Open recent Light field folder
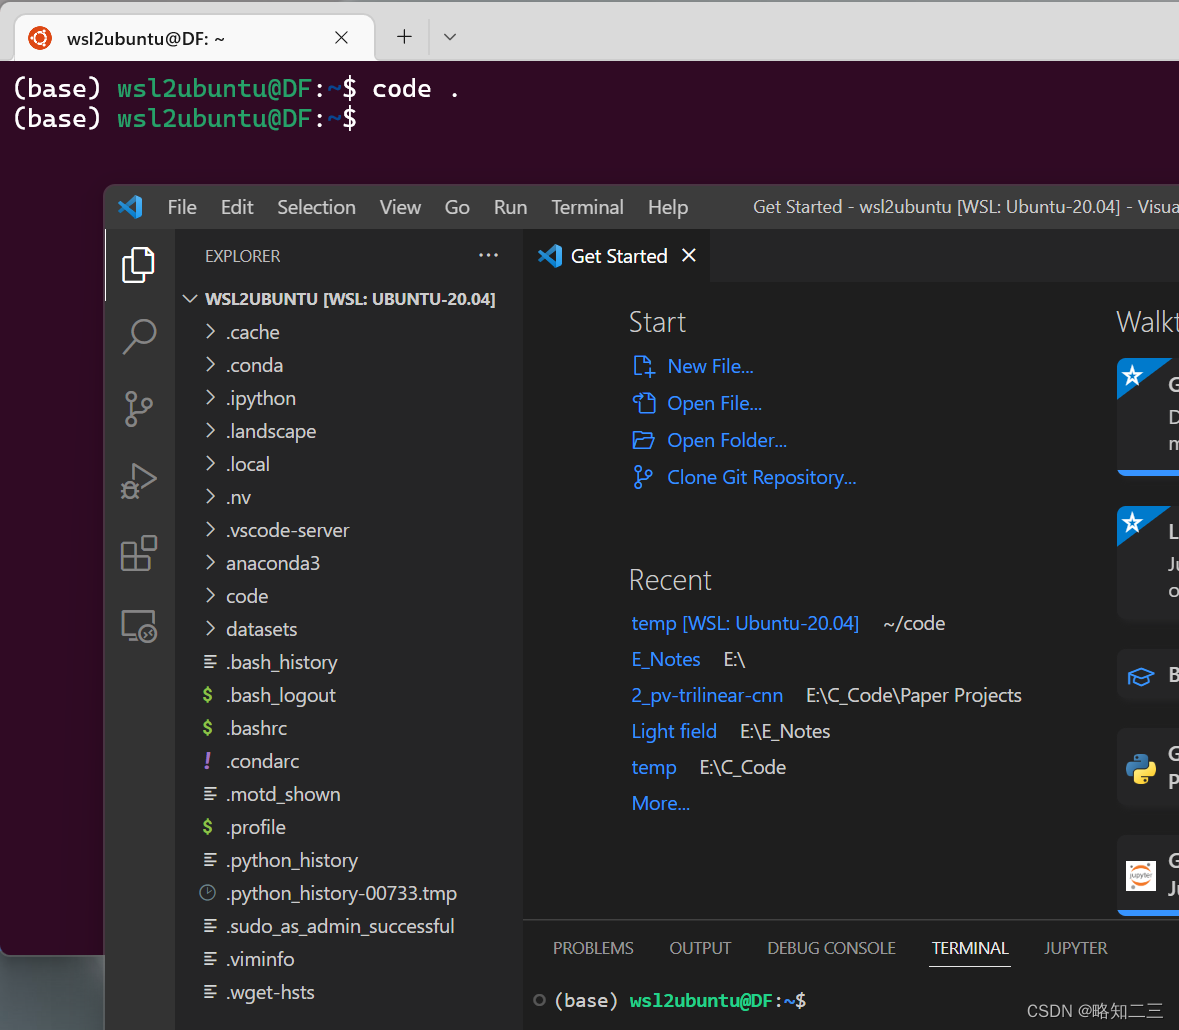The image size is (1179, 1030). point(674,732)
